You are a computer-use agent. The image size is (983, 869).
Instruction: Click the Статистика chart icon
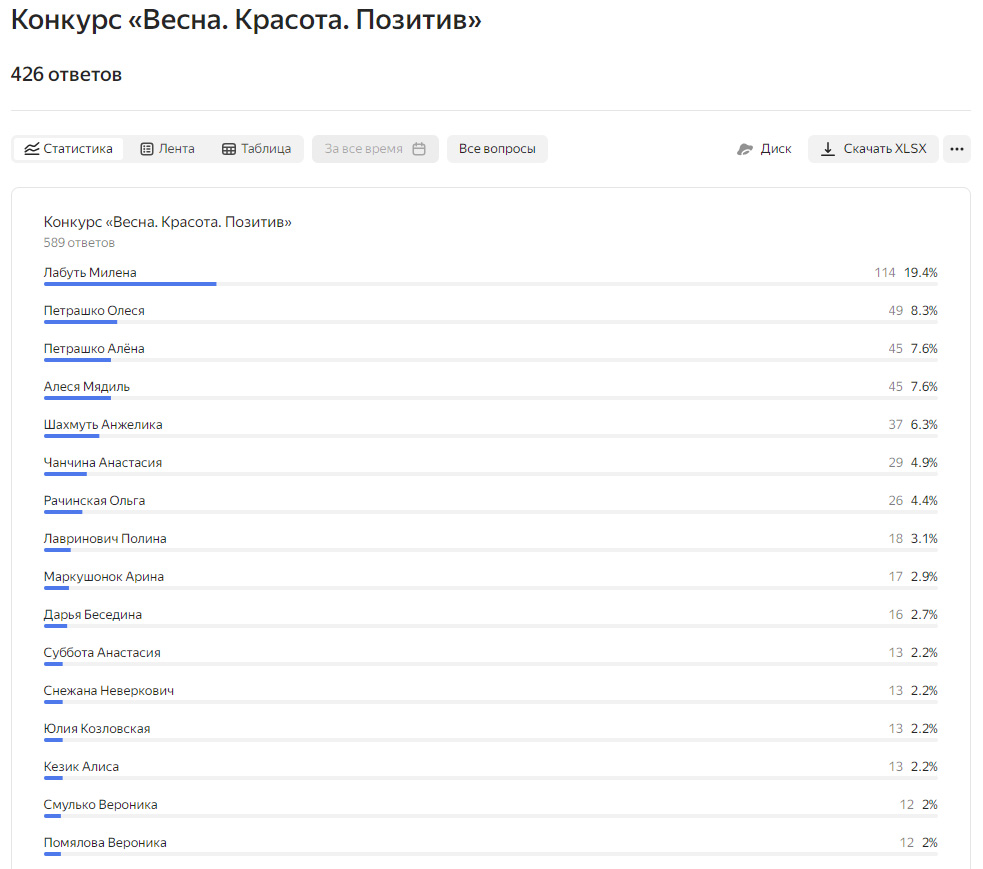pos(32,149)
